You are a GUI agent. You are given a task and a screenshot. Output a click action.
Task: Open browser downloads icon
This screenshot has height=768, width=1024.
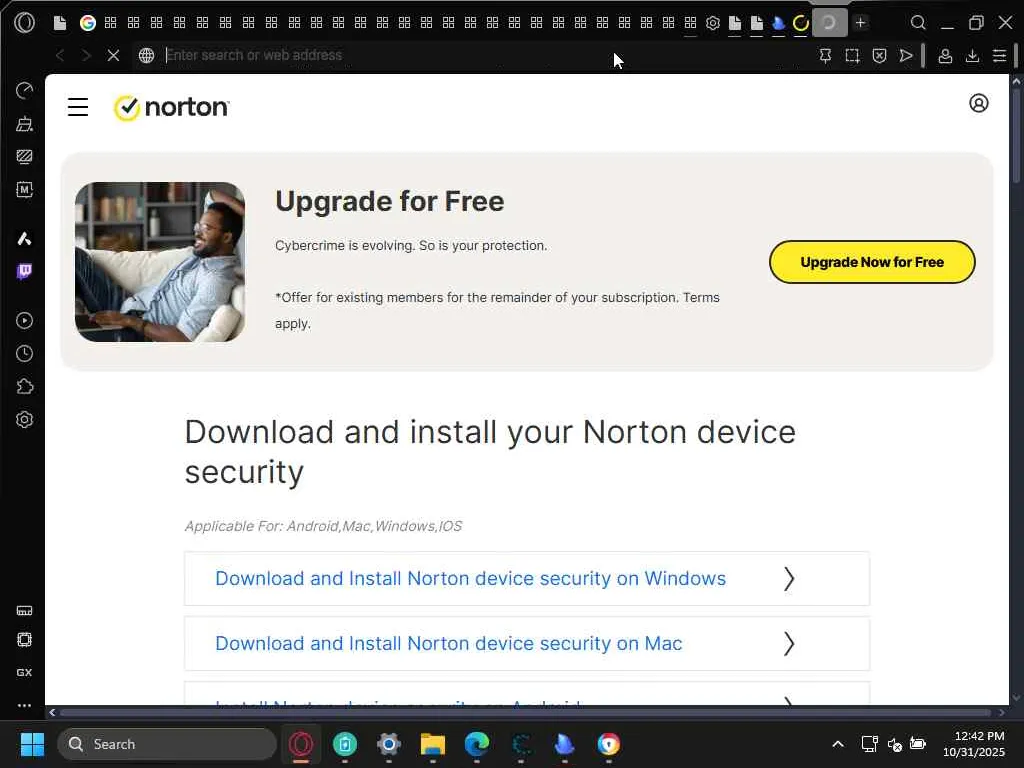tap(972, 56)
